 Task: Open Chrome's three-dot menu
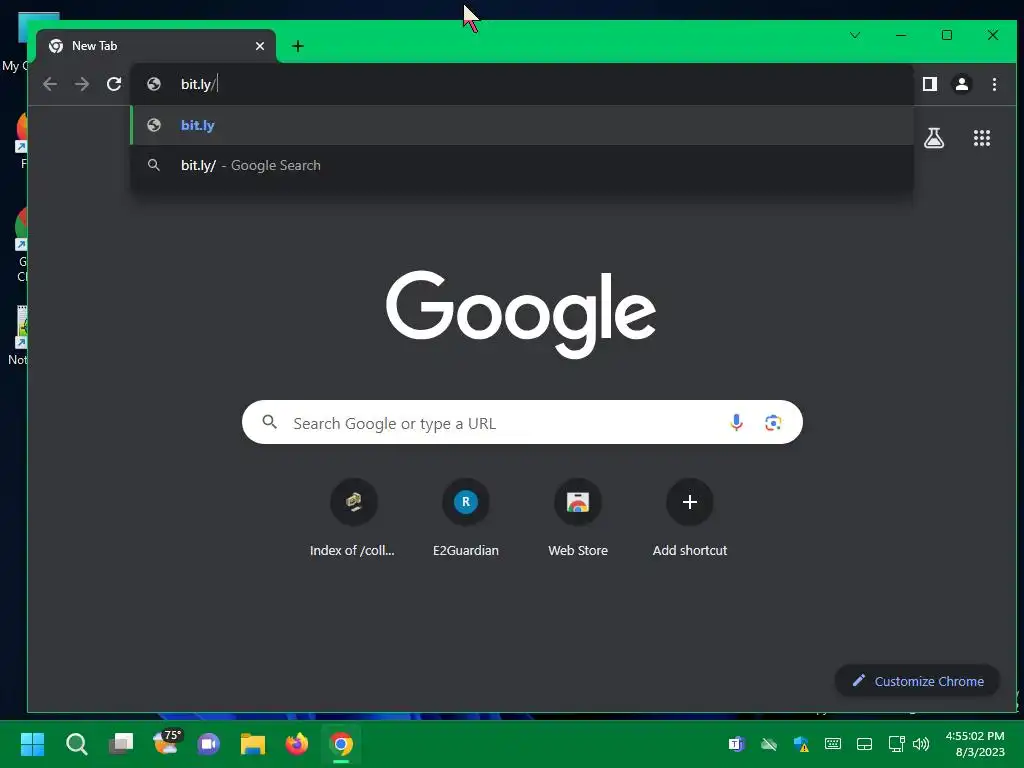[x=994, y=84]
